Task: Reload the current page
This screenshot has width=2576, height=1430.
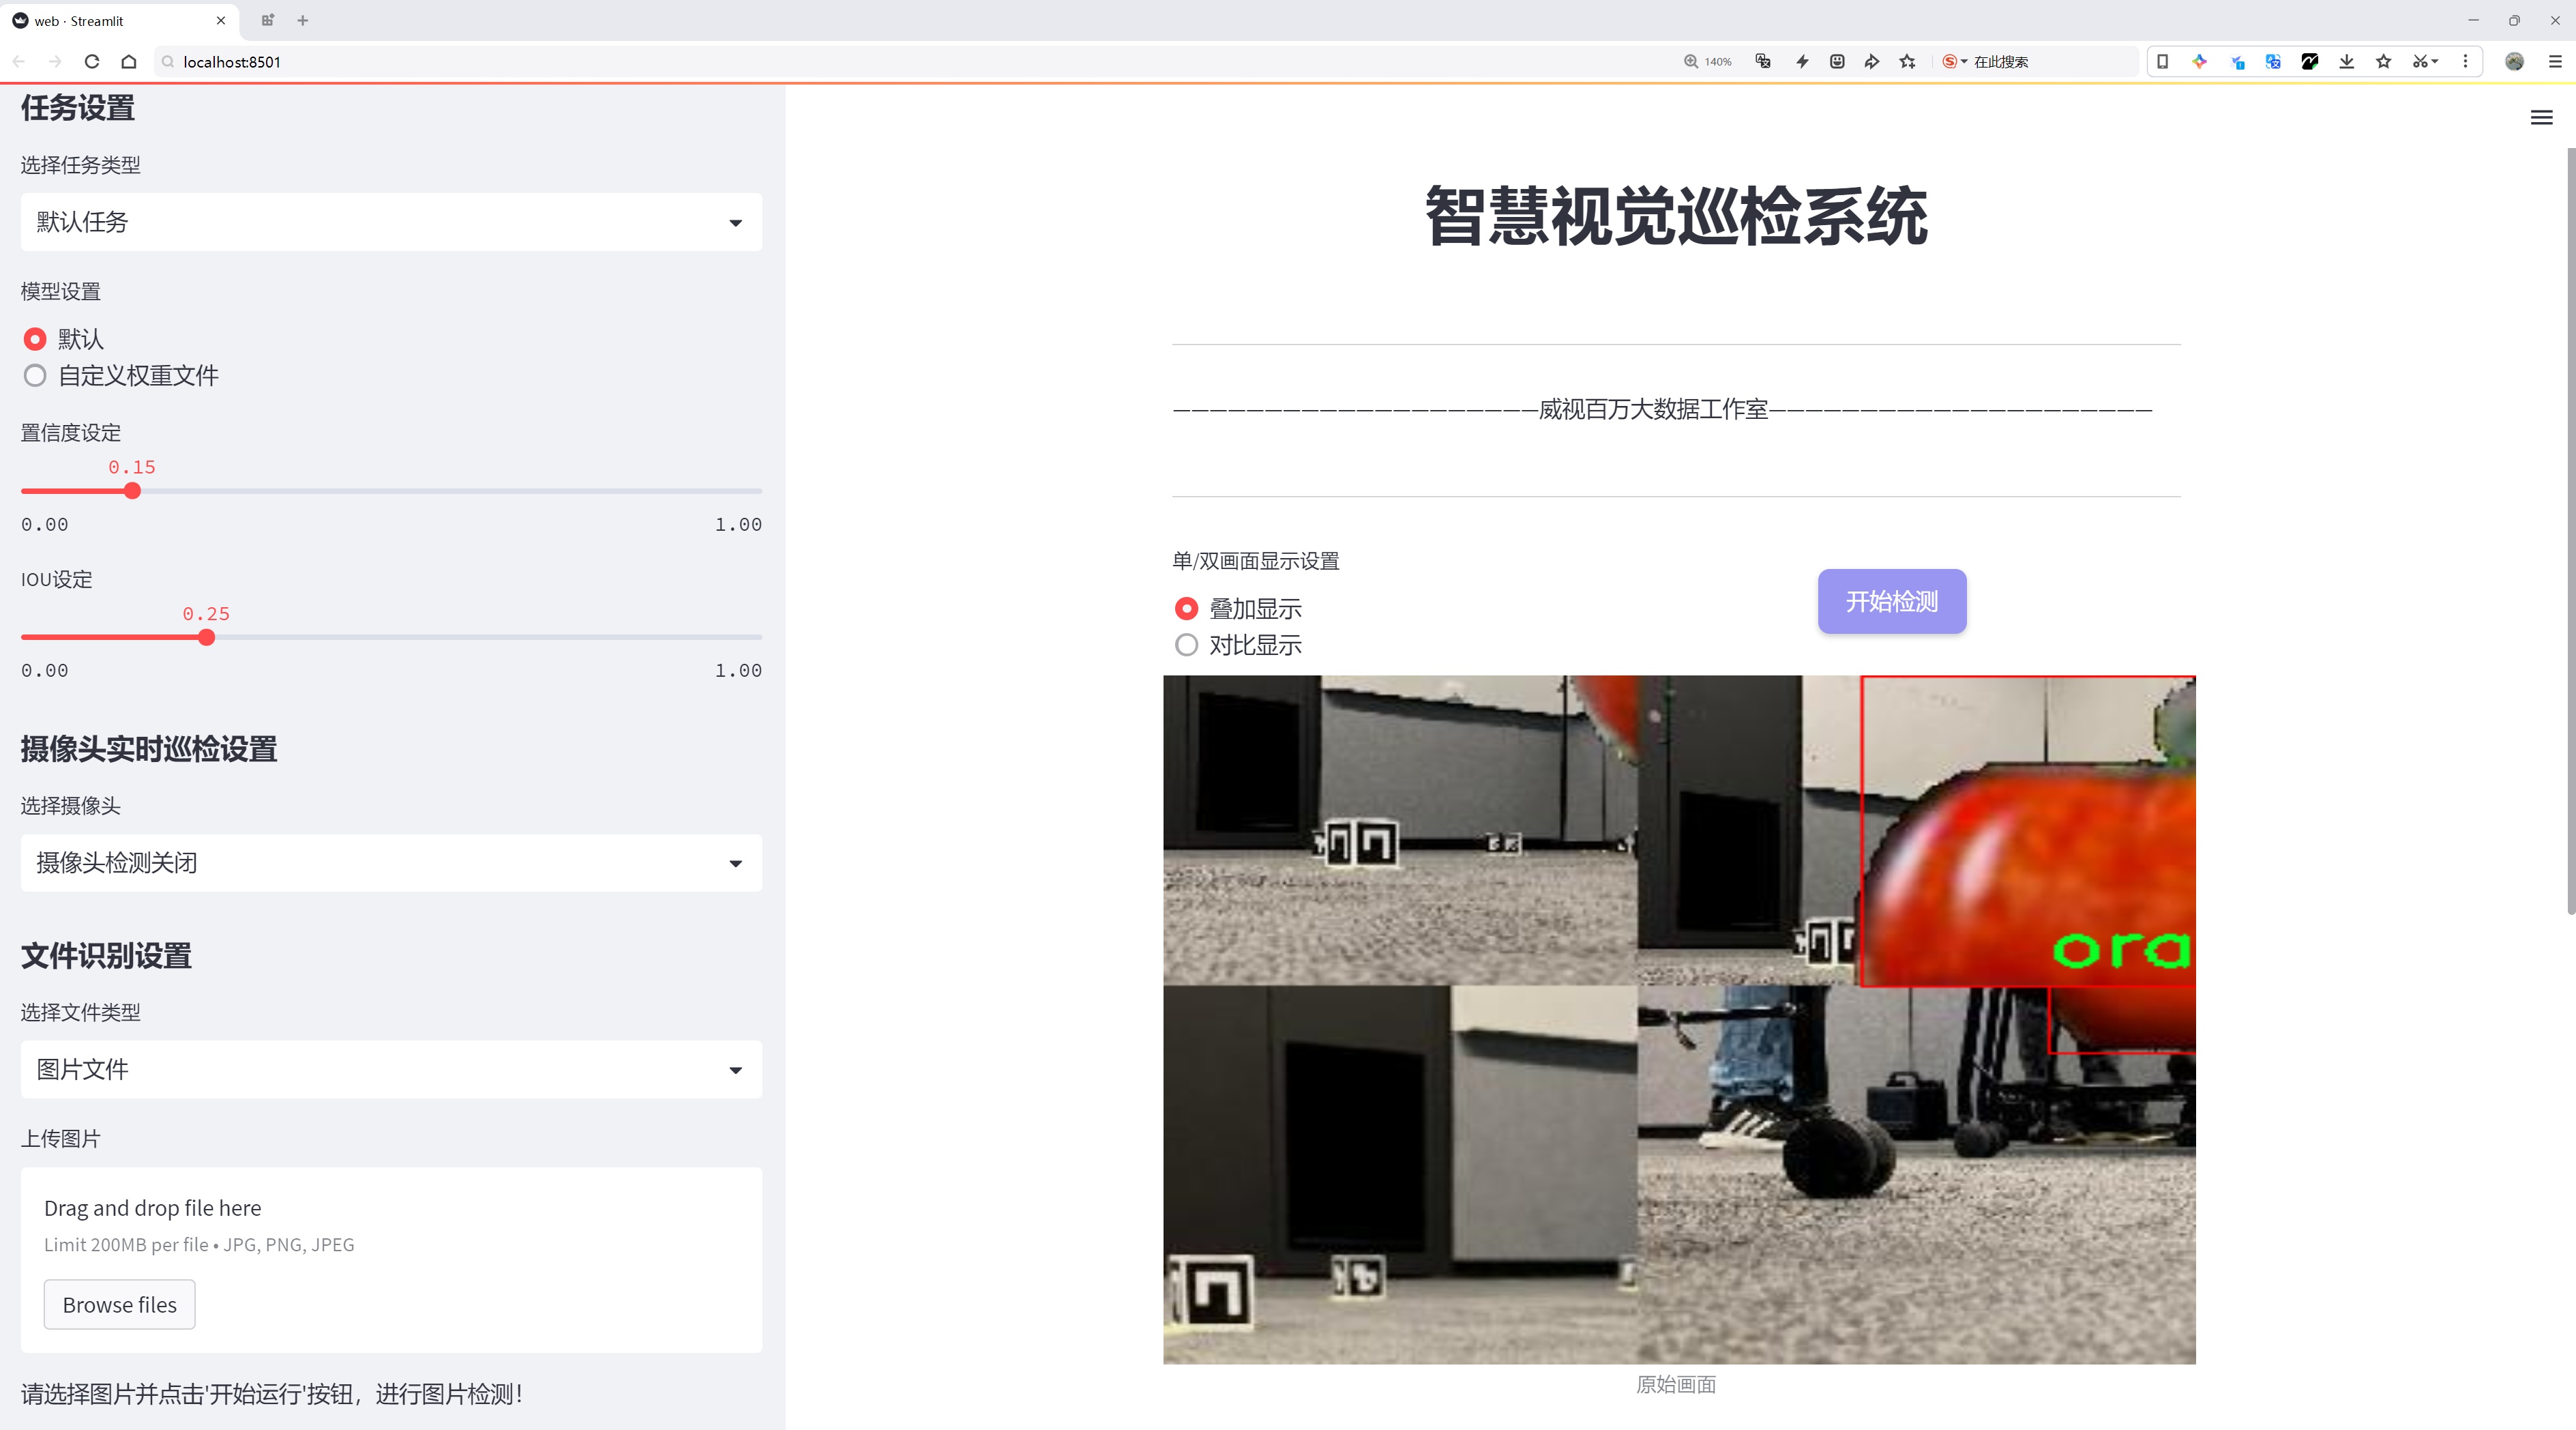Action: click(x=92, y=61)
